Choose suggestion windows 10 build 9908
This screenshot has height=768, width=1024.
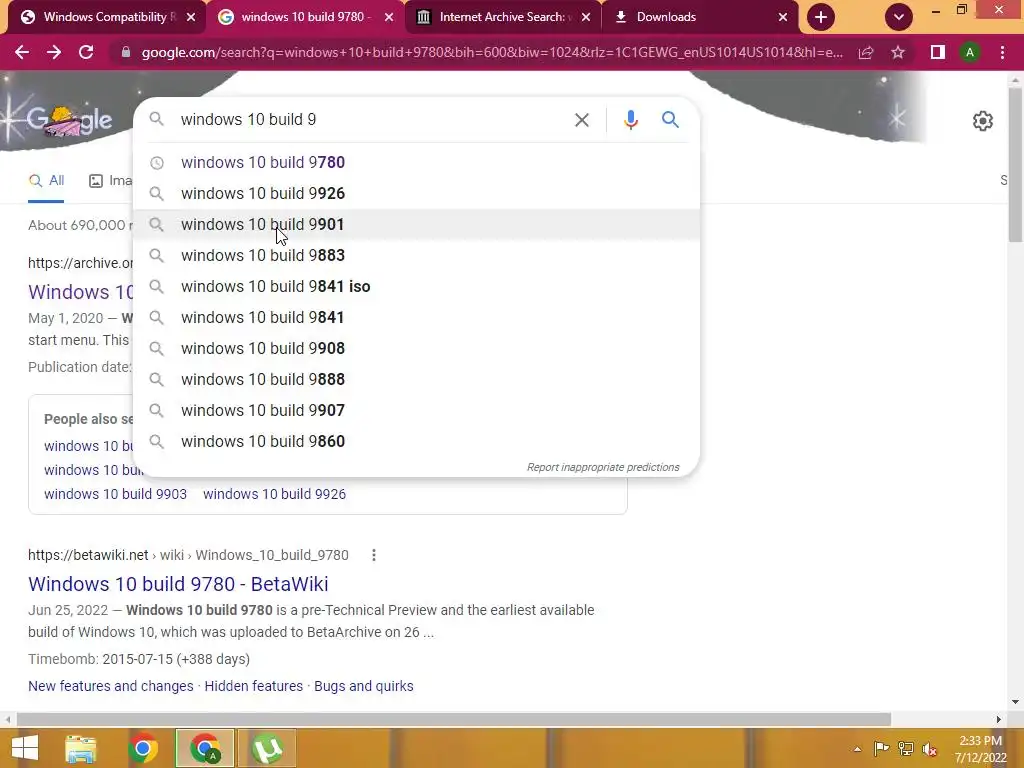416,349
